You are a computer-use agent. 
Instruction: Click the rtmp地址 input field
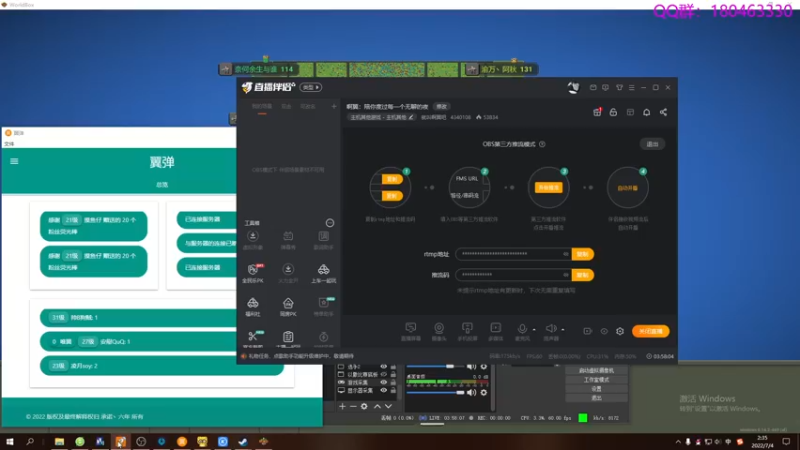click(513, 254)
